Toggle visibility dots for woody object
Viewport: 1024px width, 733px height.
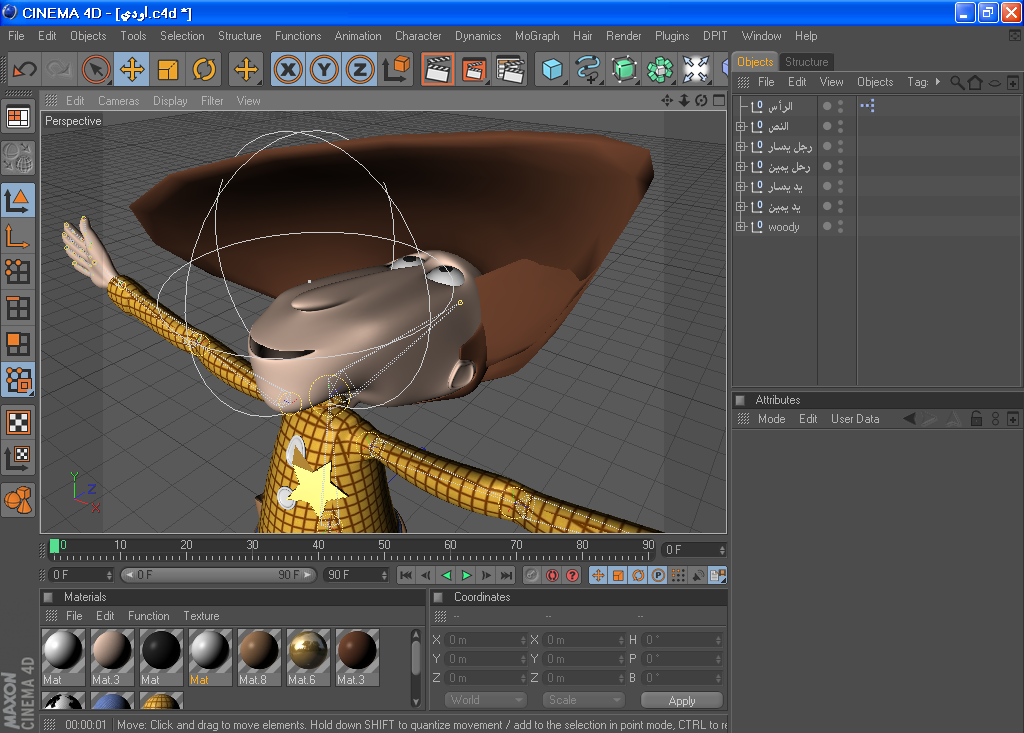(840, 227)
